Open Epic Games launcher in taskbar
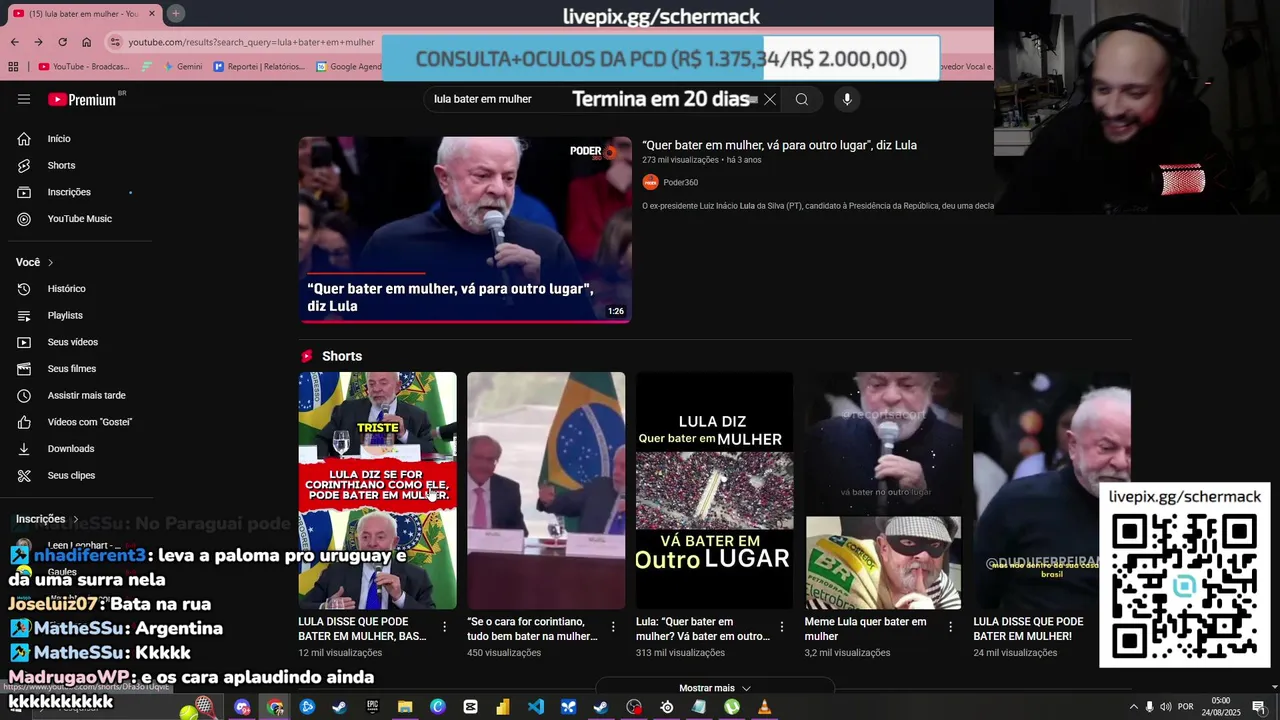The image size is (1280, 720). tap(372, 707)
